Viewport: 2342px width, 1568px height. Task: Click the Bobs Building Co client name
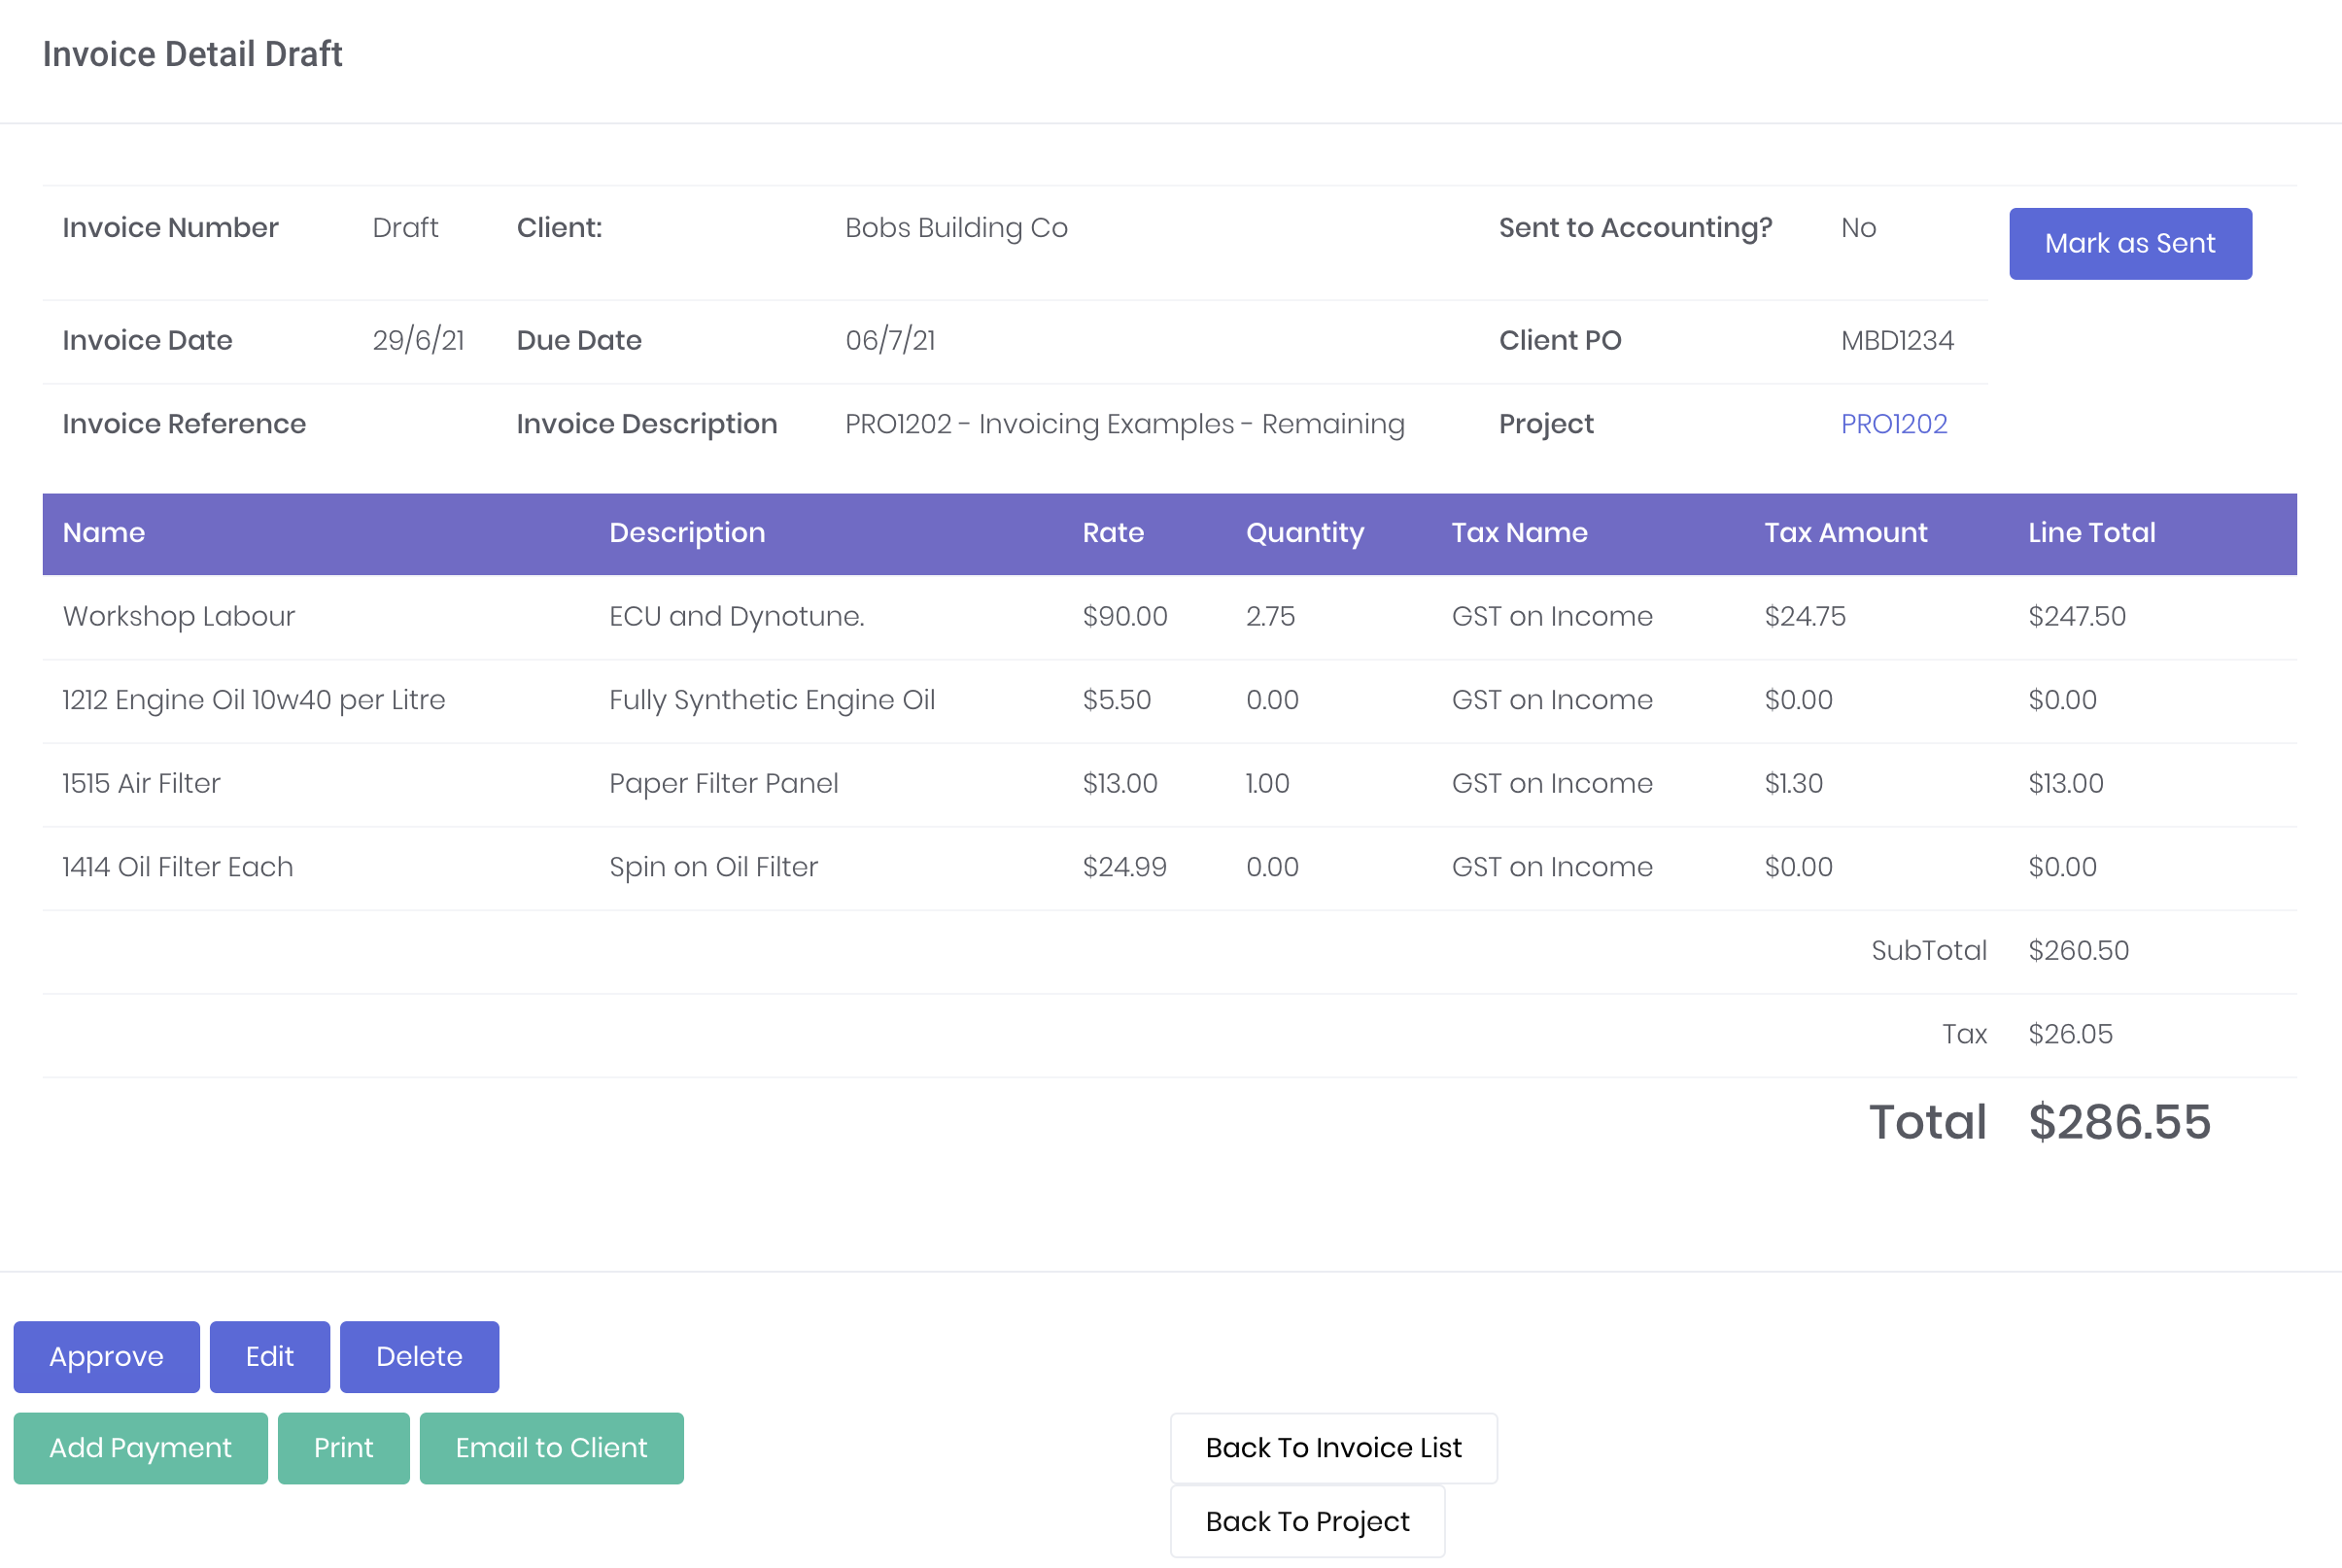(x=956, y=228)
